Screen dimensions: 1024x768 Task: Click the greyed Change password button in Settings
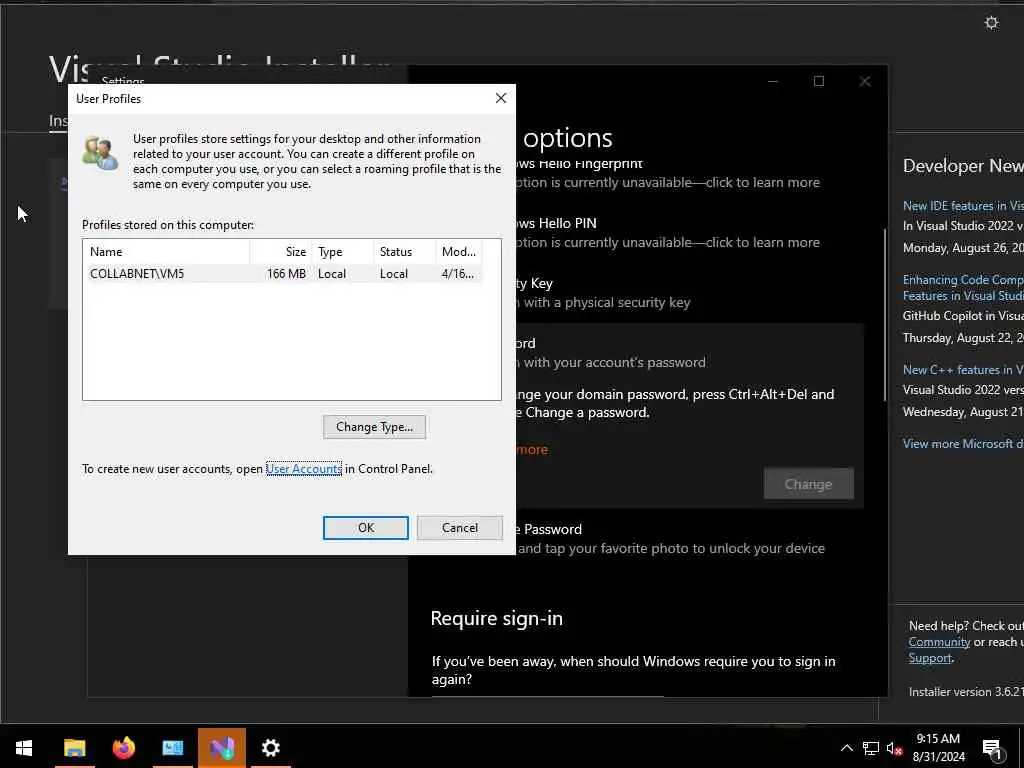808,484
